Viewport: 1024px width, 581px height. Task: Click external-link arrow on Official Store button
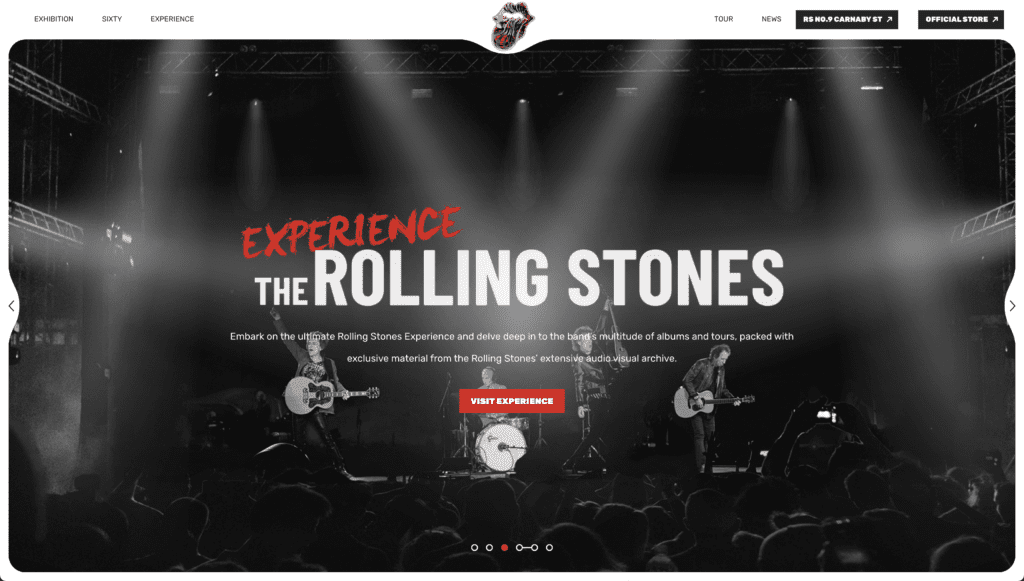pos(995,20)
